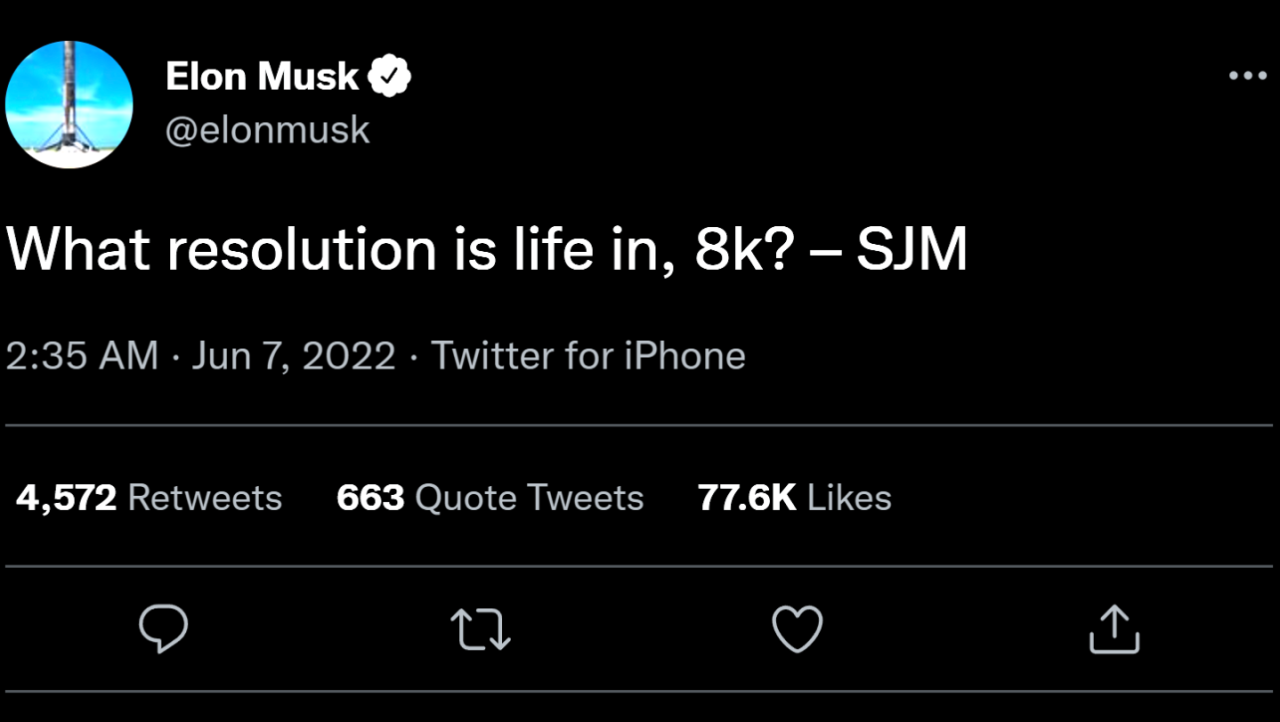Click the Twitter for iPhone source label

click(x=588, y=356)
